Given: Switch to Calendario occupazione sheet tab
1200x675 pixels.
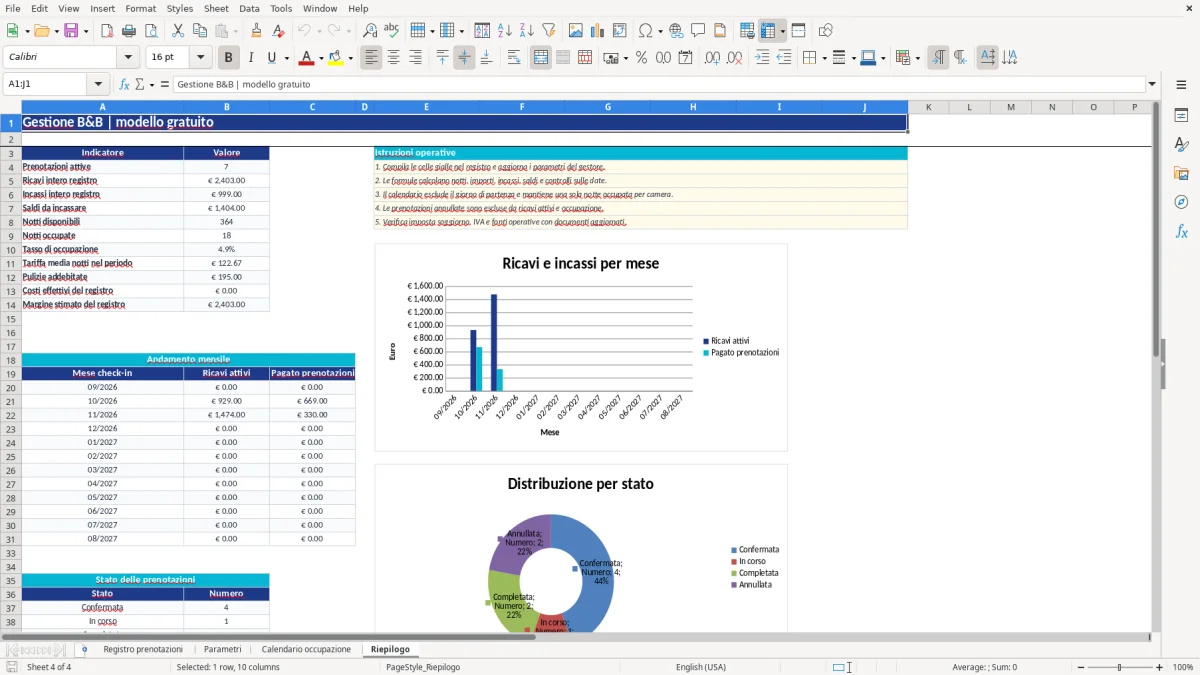Looking at the screenshot, I should point(306,649).
